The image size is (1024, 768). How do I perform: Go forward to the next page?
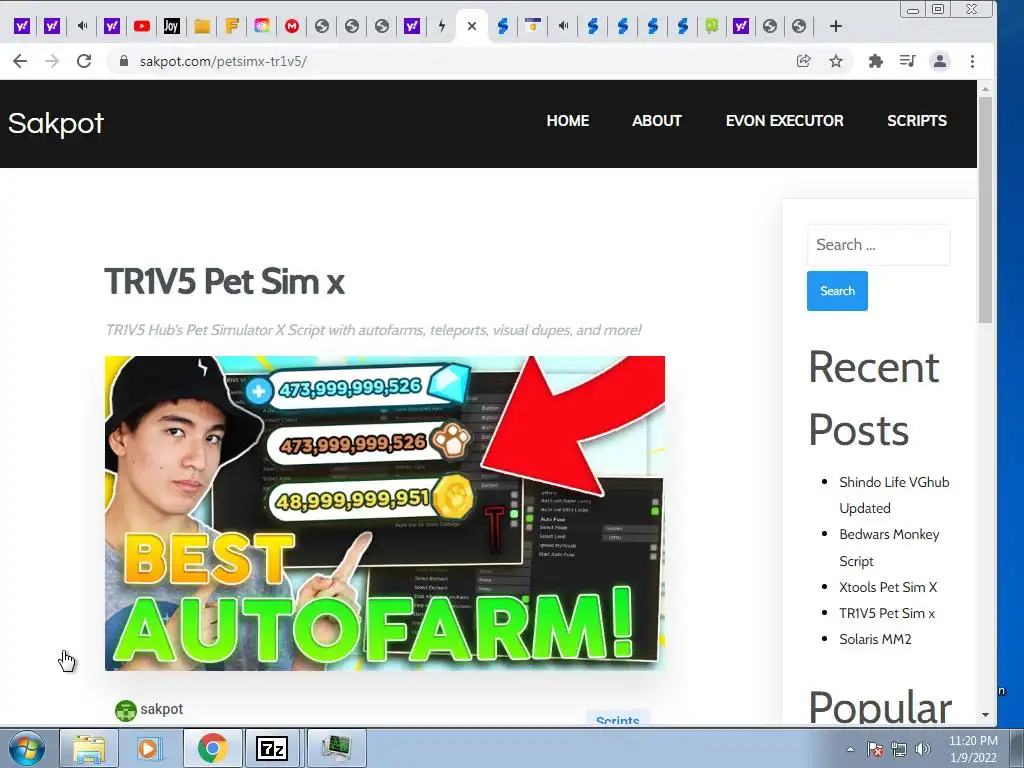tap(52, 61)
